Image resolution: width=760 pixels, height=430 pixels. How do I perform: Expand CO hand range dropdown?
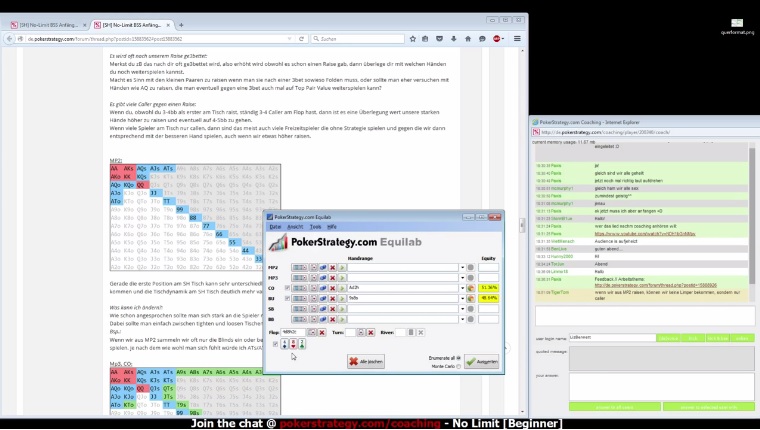coord(462,288)
